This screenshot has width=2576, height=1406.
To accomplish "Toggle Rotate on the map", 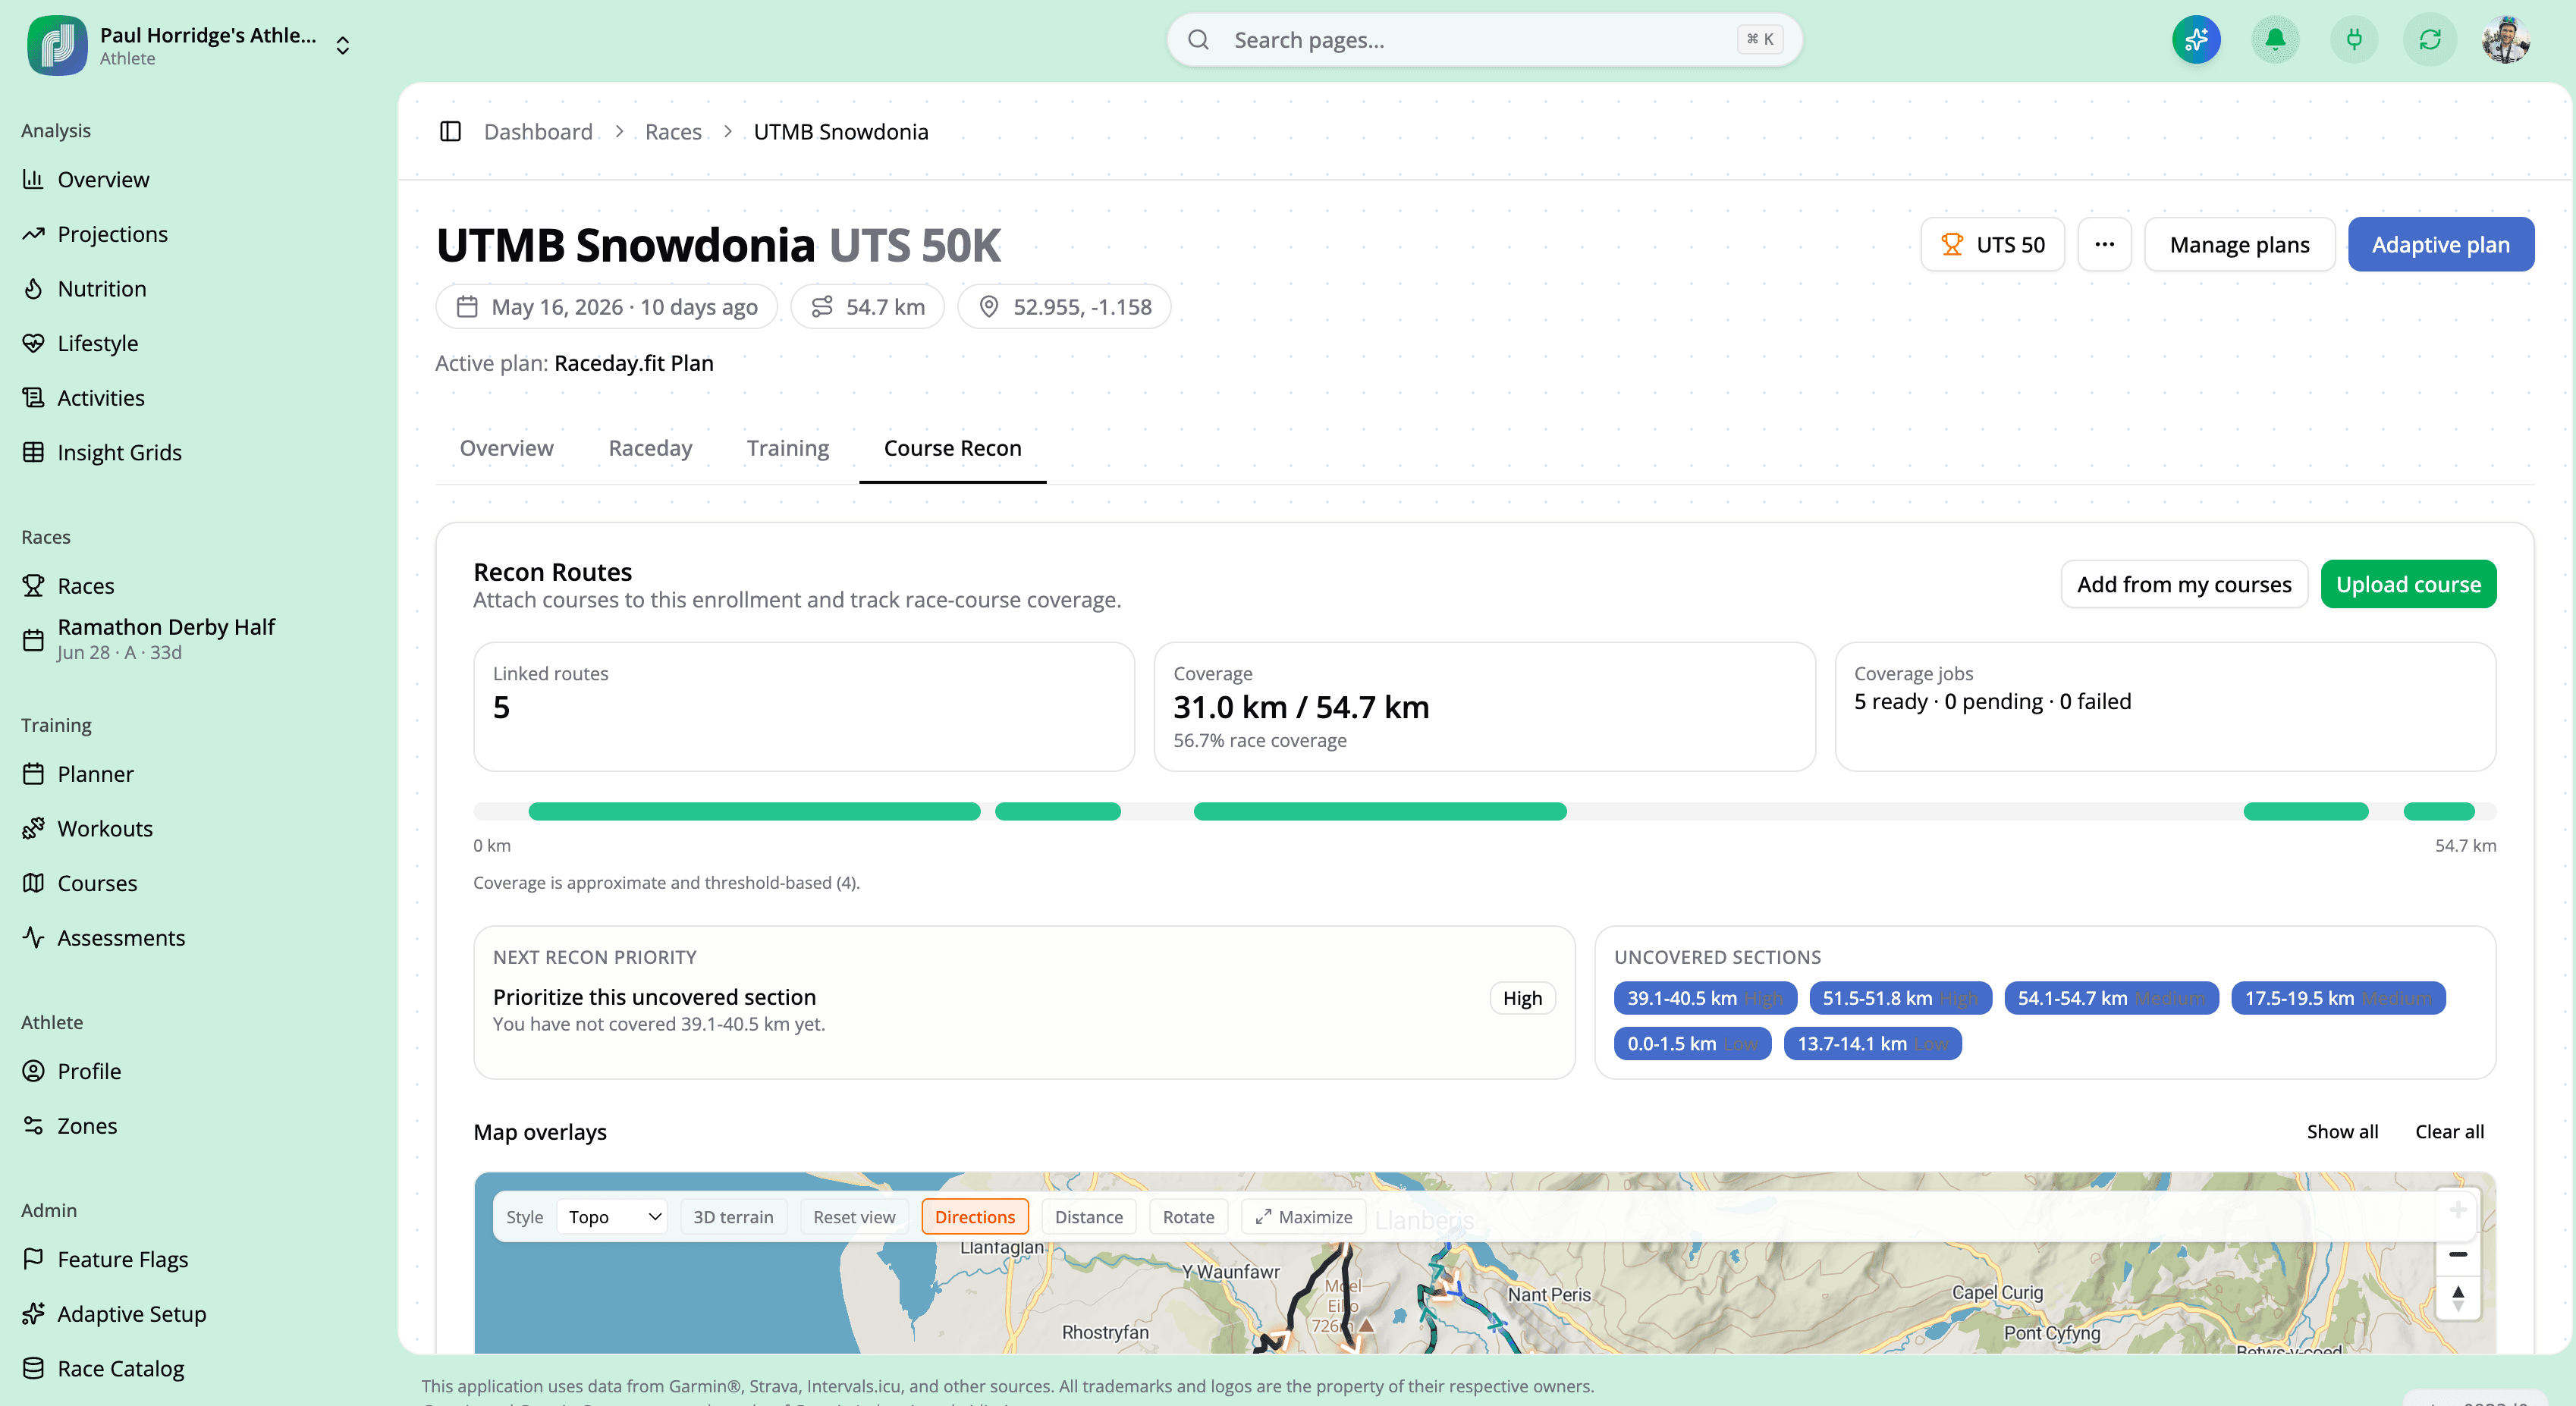I will 1188,1216.
